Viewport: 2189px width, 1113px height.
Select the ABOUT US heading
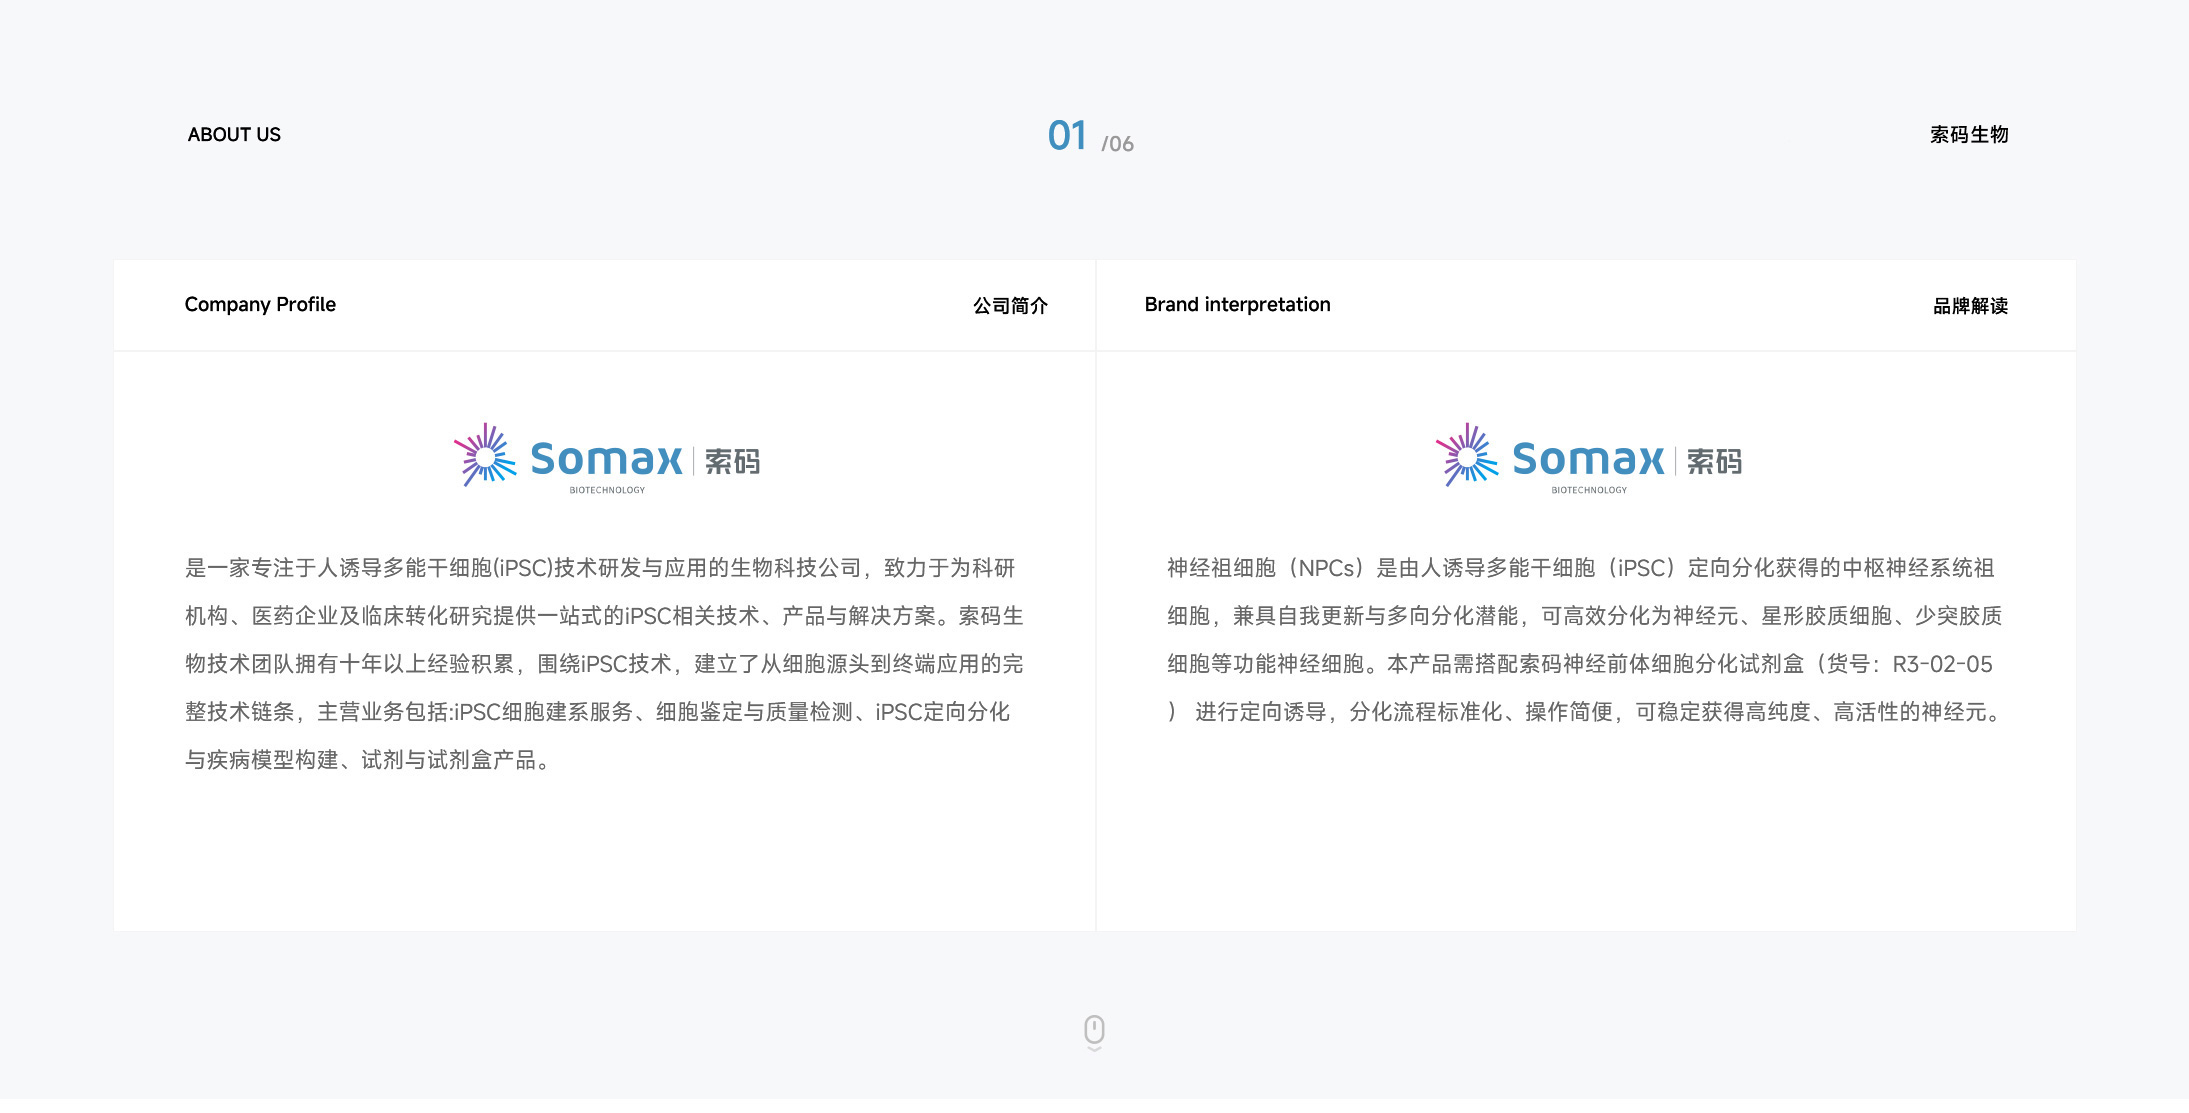[234, 135]
